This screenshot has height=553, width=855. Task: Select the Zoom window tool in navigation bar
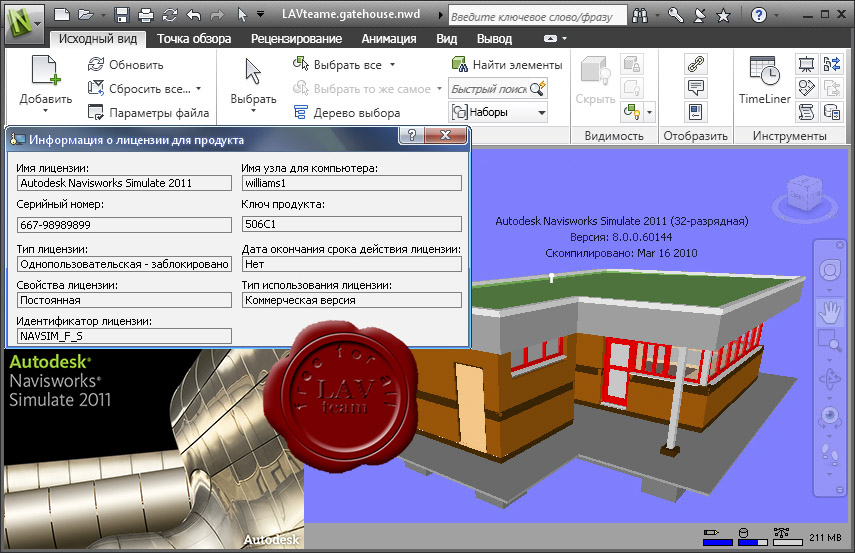point(829,340)
